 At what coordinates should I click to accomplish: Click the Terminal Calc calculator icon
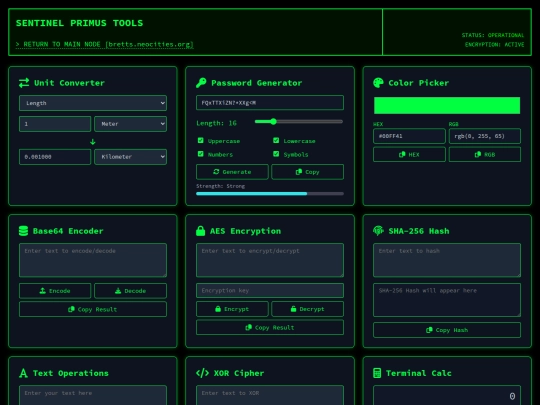click(377, 373)
